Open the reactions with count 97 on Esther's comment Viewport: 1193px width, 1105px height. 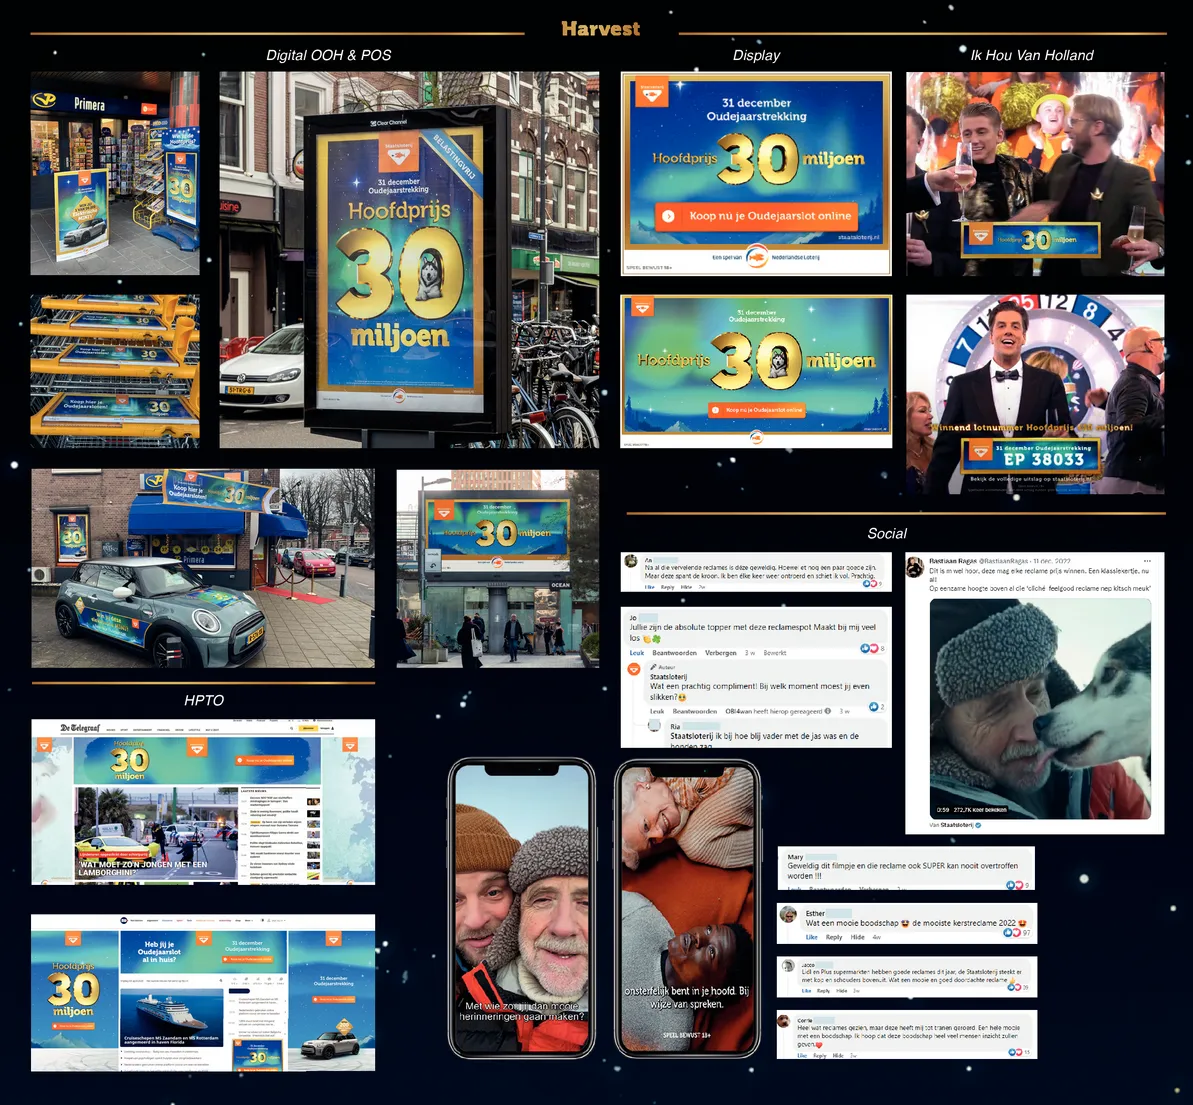pyautogui.click(x=1017, y=933)
